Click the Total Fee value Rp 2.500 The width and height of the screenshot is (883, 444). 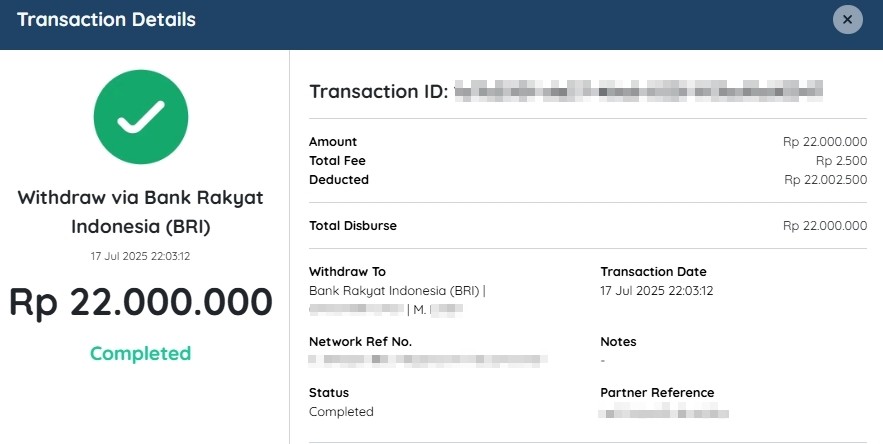point(841,161)
